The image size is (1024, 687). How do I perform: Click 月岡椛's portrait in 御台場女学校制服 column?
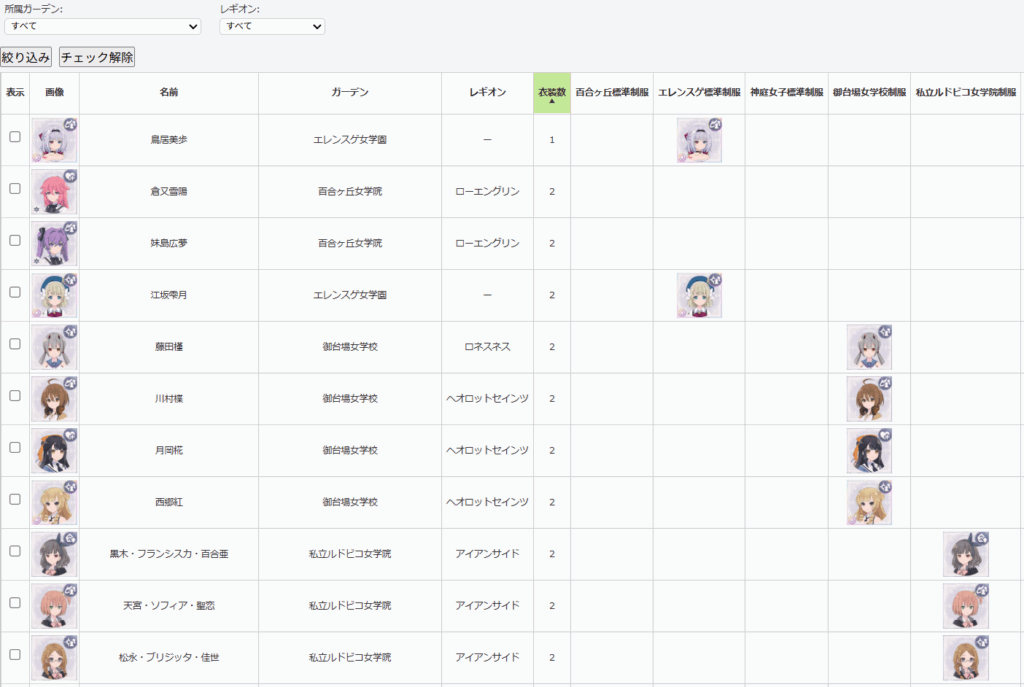point(869,451)
